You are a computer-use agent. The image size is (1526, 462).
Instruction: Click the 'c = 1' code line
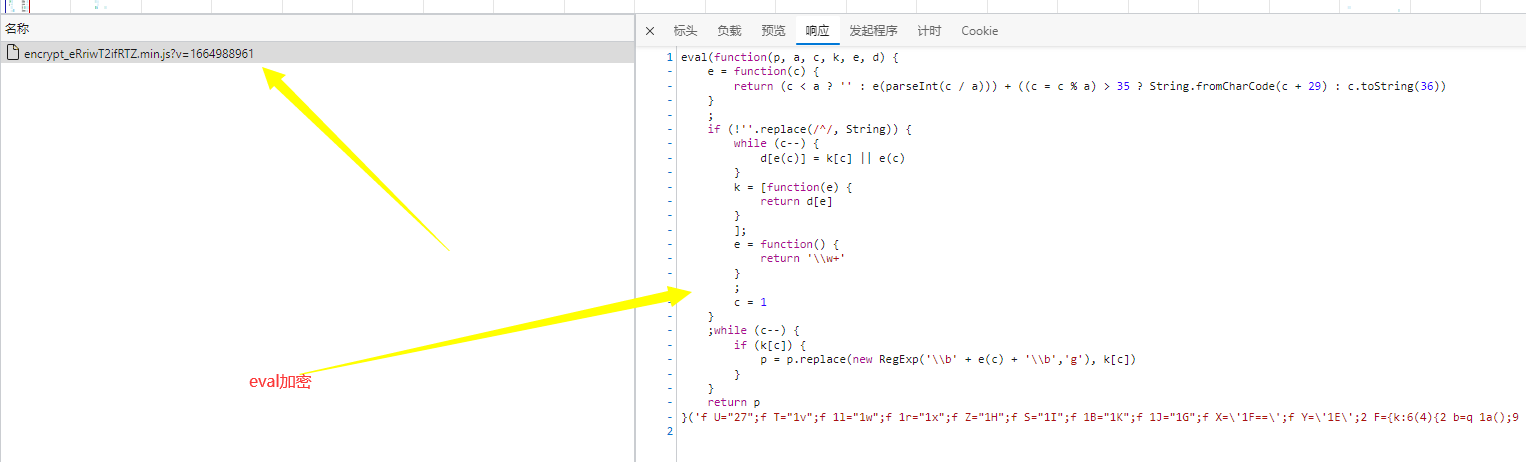pyautogui.click(x=749, y=302)
